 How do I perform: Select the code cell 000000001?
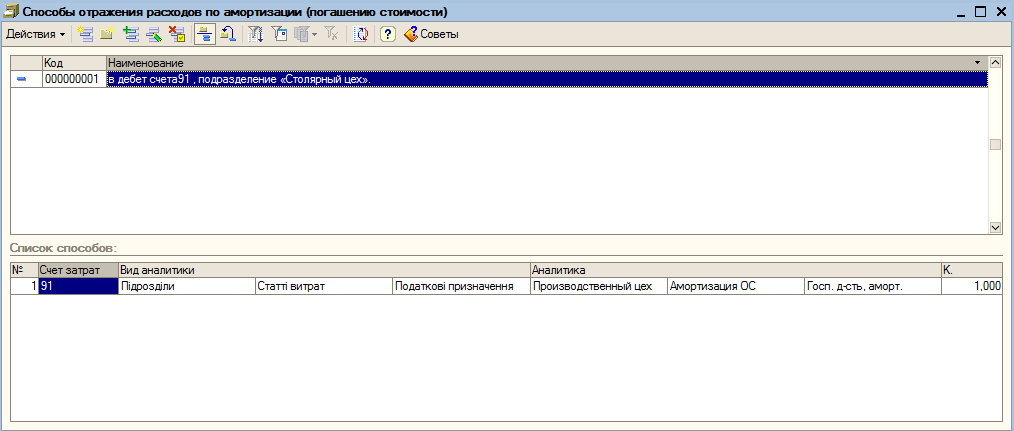pyautogui.click(x=74, y=79)
